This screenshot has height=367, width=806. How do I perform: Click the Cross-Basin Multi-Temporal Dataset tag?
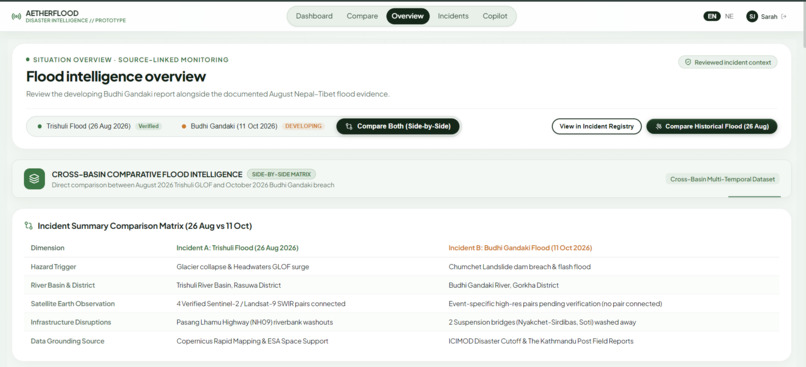pyautogui.click(x=722, y=179)
